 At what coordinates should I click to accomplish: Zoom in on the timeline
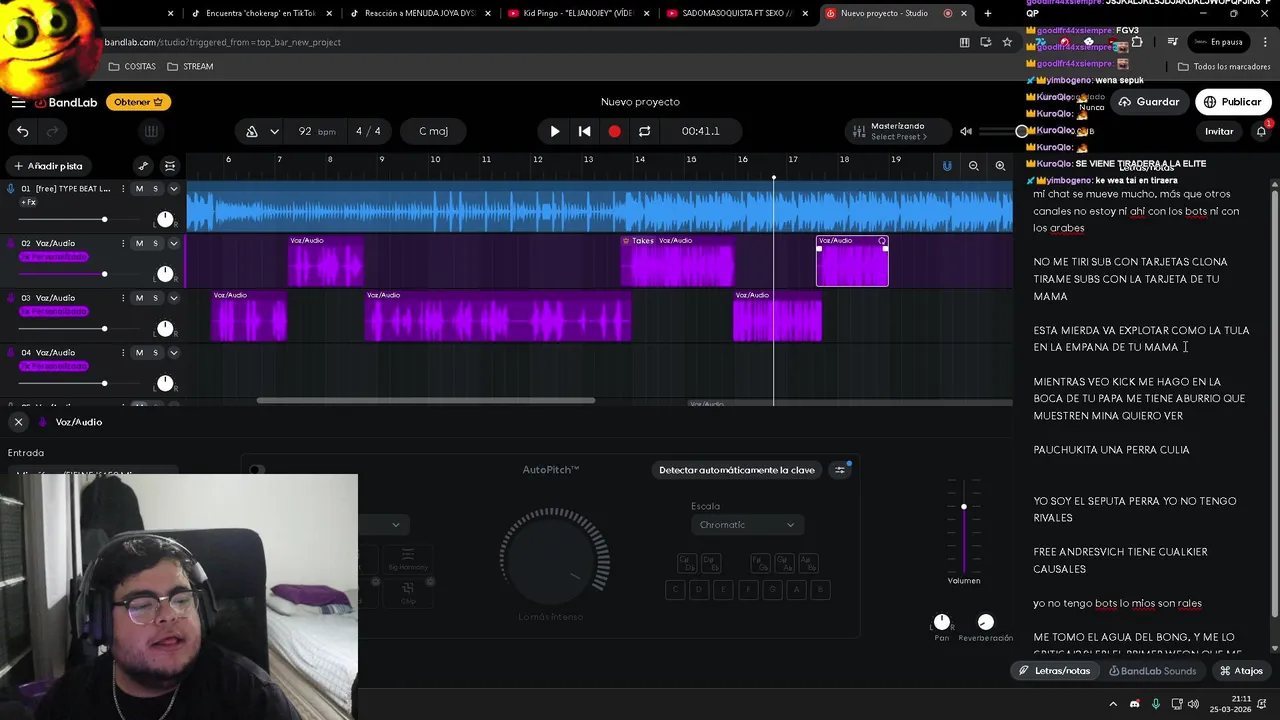(x=1000, y=166)
